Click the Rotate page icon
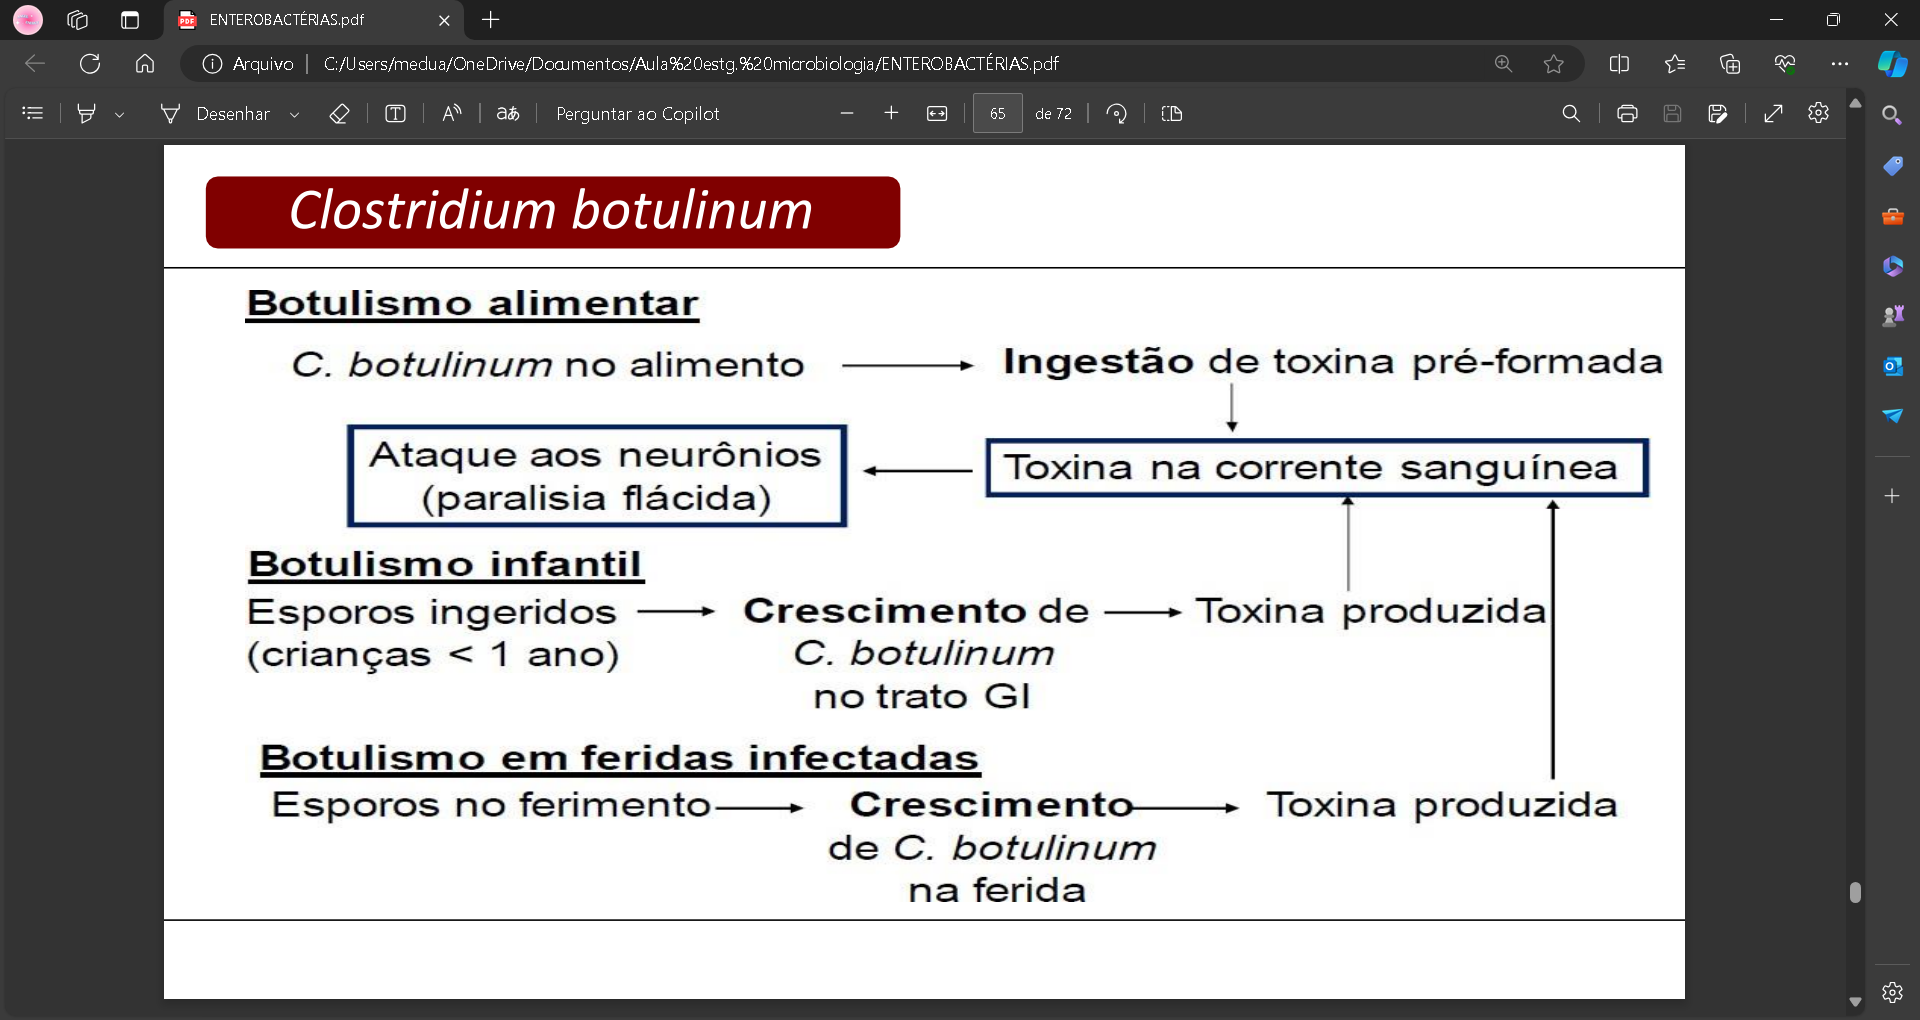This screenshot has width=1920, height=1020. [x=1116, y=114]
